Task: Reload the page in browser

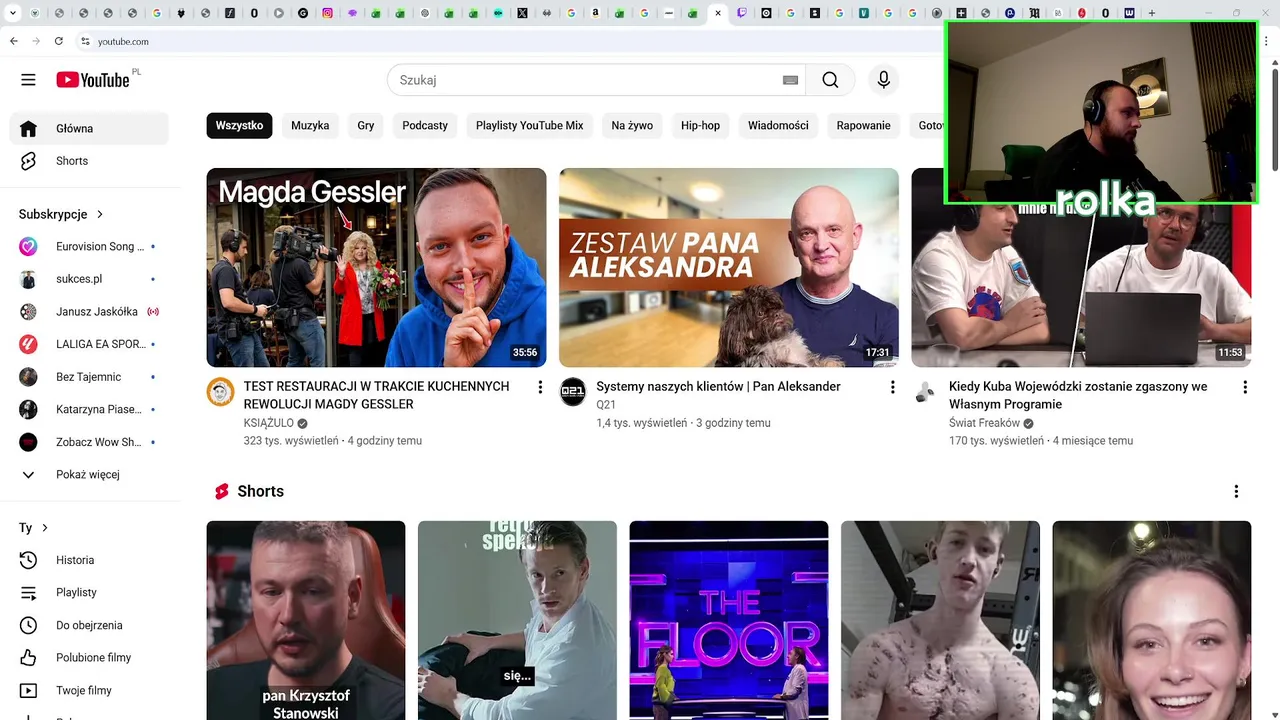Action: click(x=58, y=41)
